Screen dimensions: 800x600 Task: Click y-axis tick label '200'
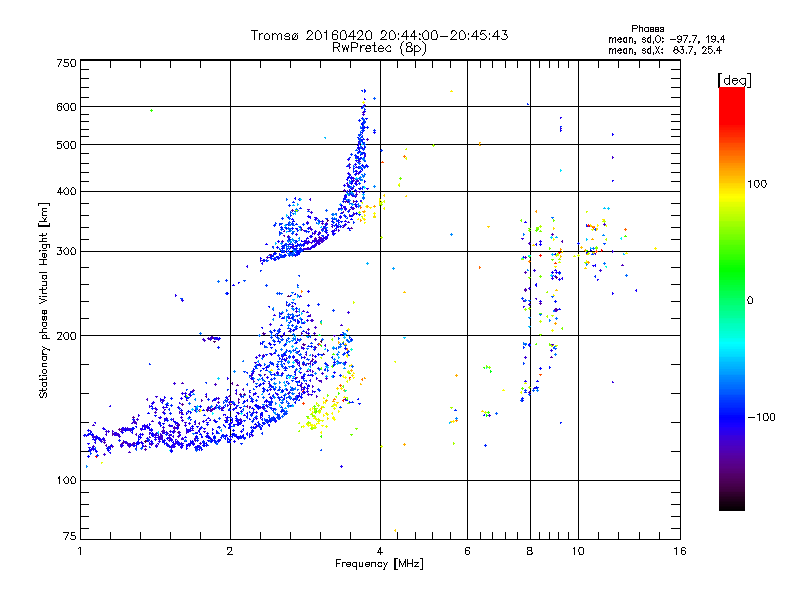pos(66,336)
